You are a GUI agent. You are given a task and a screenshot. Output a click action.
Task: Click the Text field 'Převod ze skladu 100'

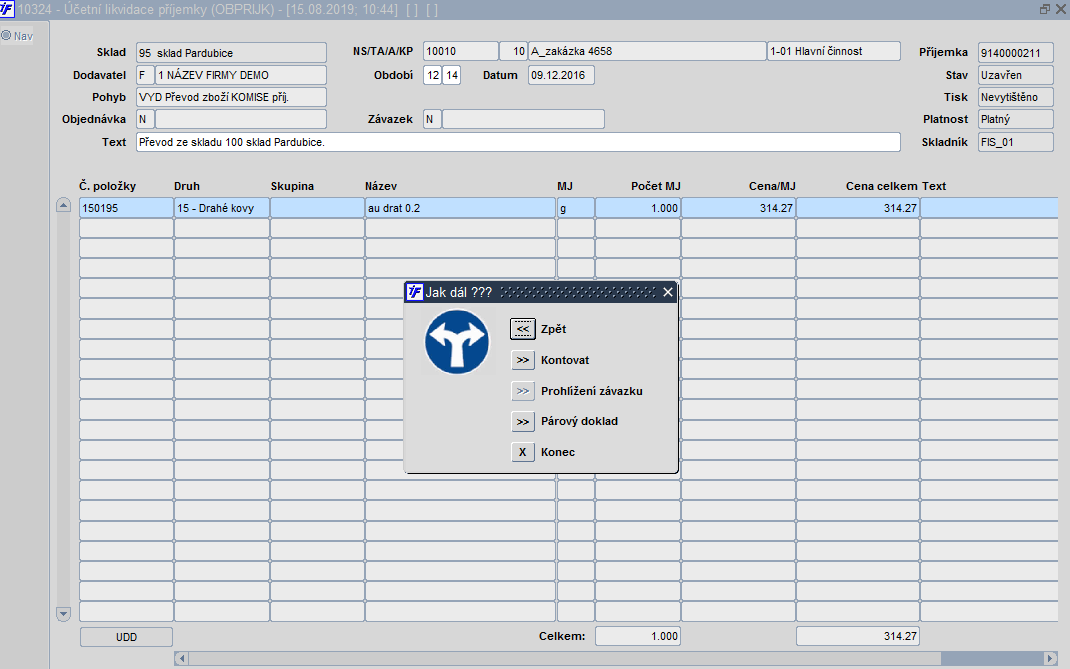[x=518, y=142]
